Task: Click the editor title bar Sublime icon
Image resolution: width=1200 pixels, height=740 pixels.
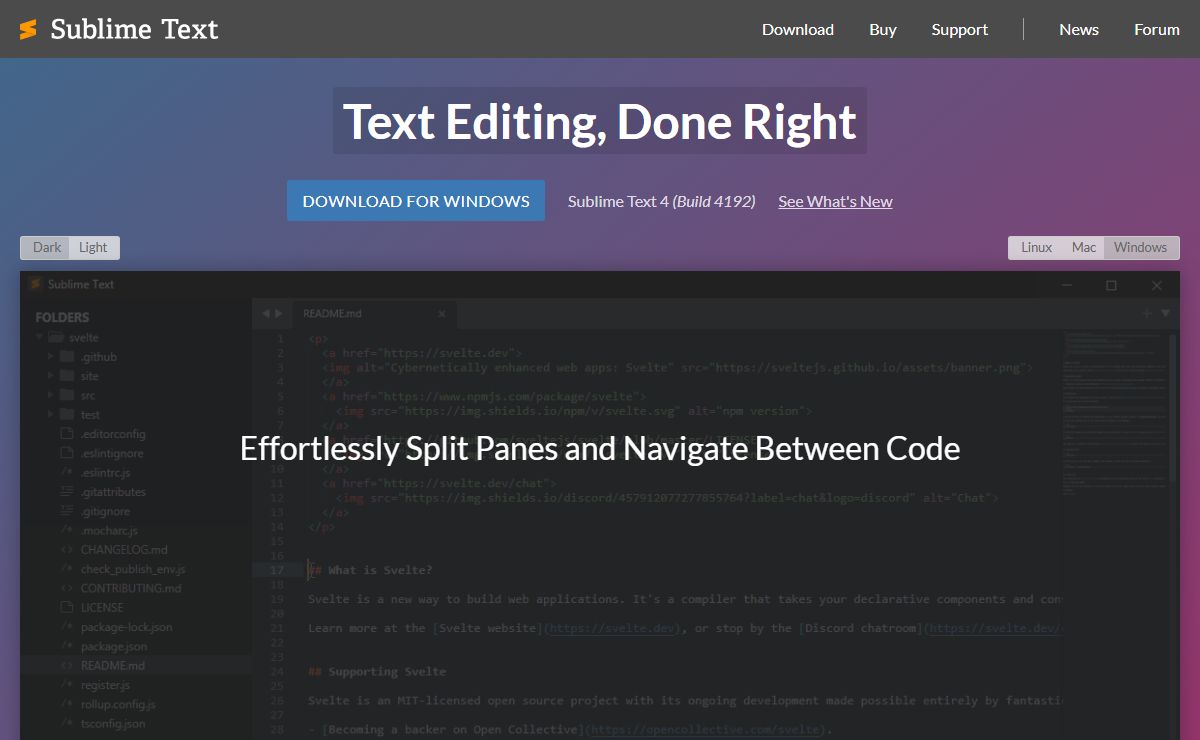Action: [x=35, y=284]
